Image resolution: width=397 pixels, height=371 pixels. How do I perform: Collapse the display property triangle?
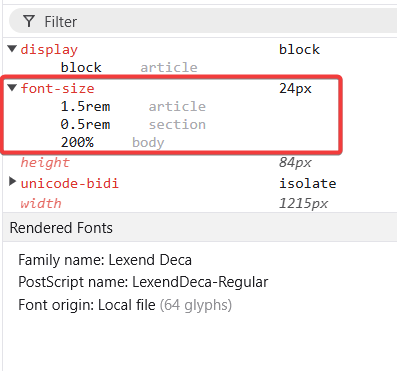[12, 49]
